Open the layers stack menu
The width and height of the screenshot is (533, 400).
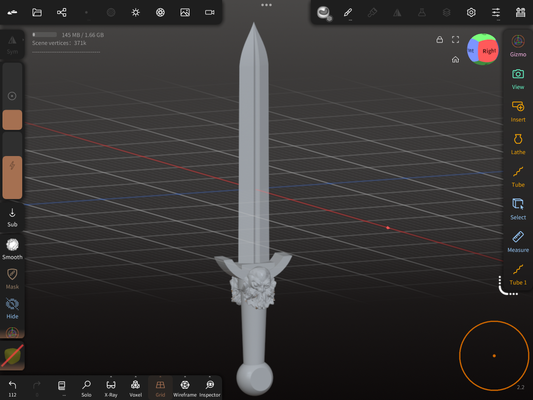click(446, 13)
